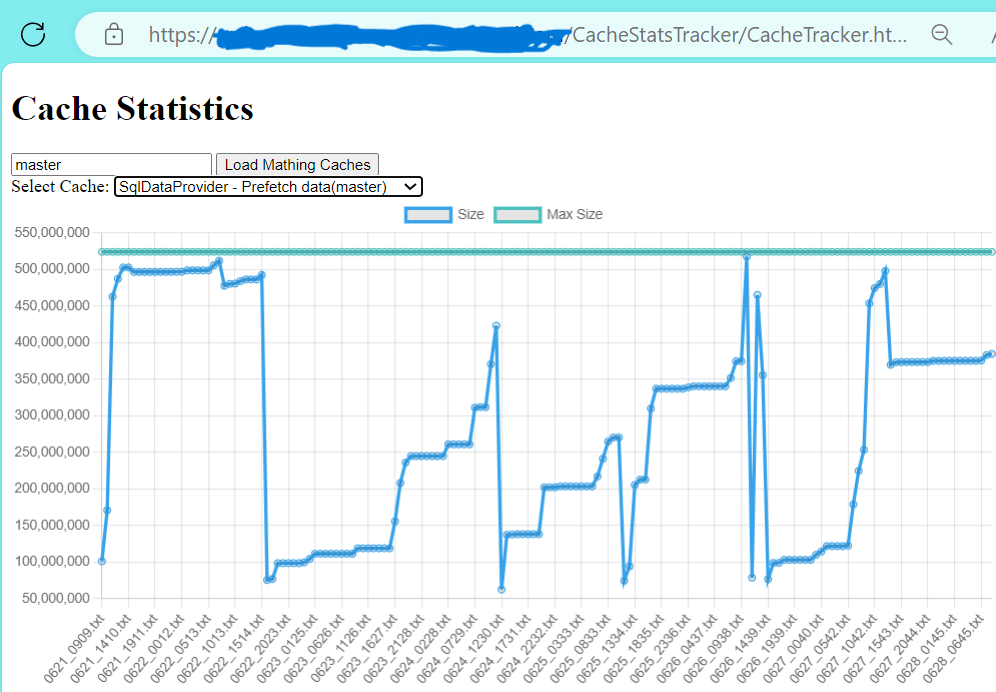996x692 pixels.
Task: Click the text field containing "master"
Action: [x=111, y=164]
